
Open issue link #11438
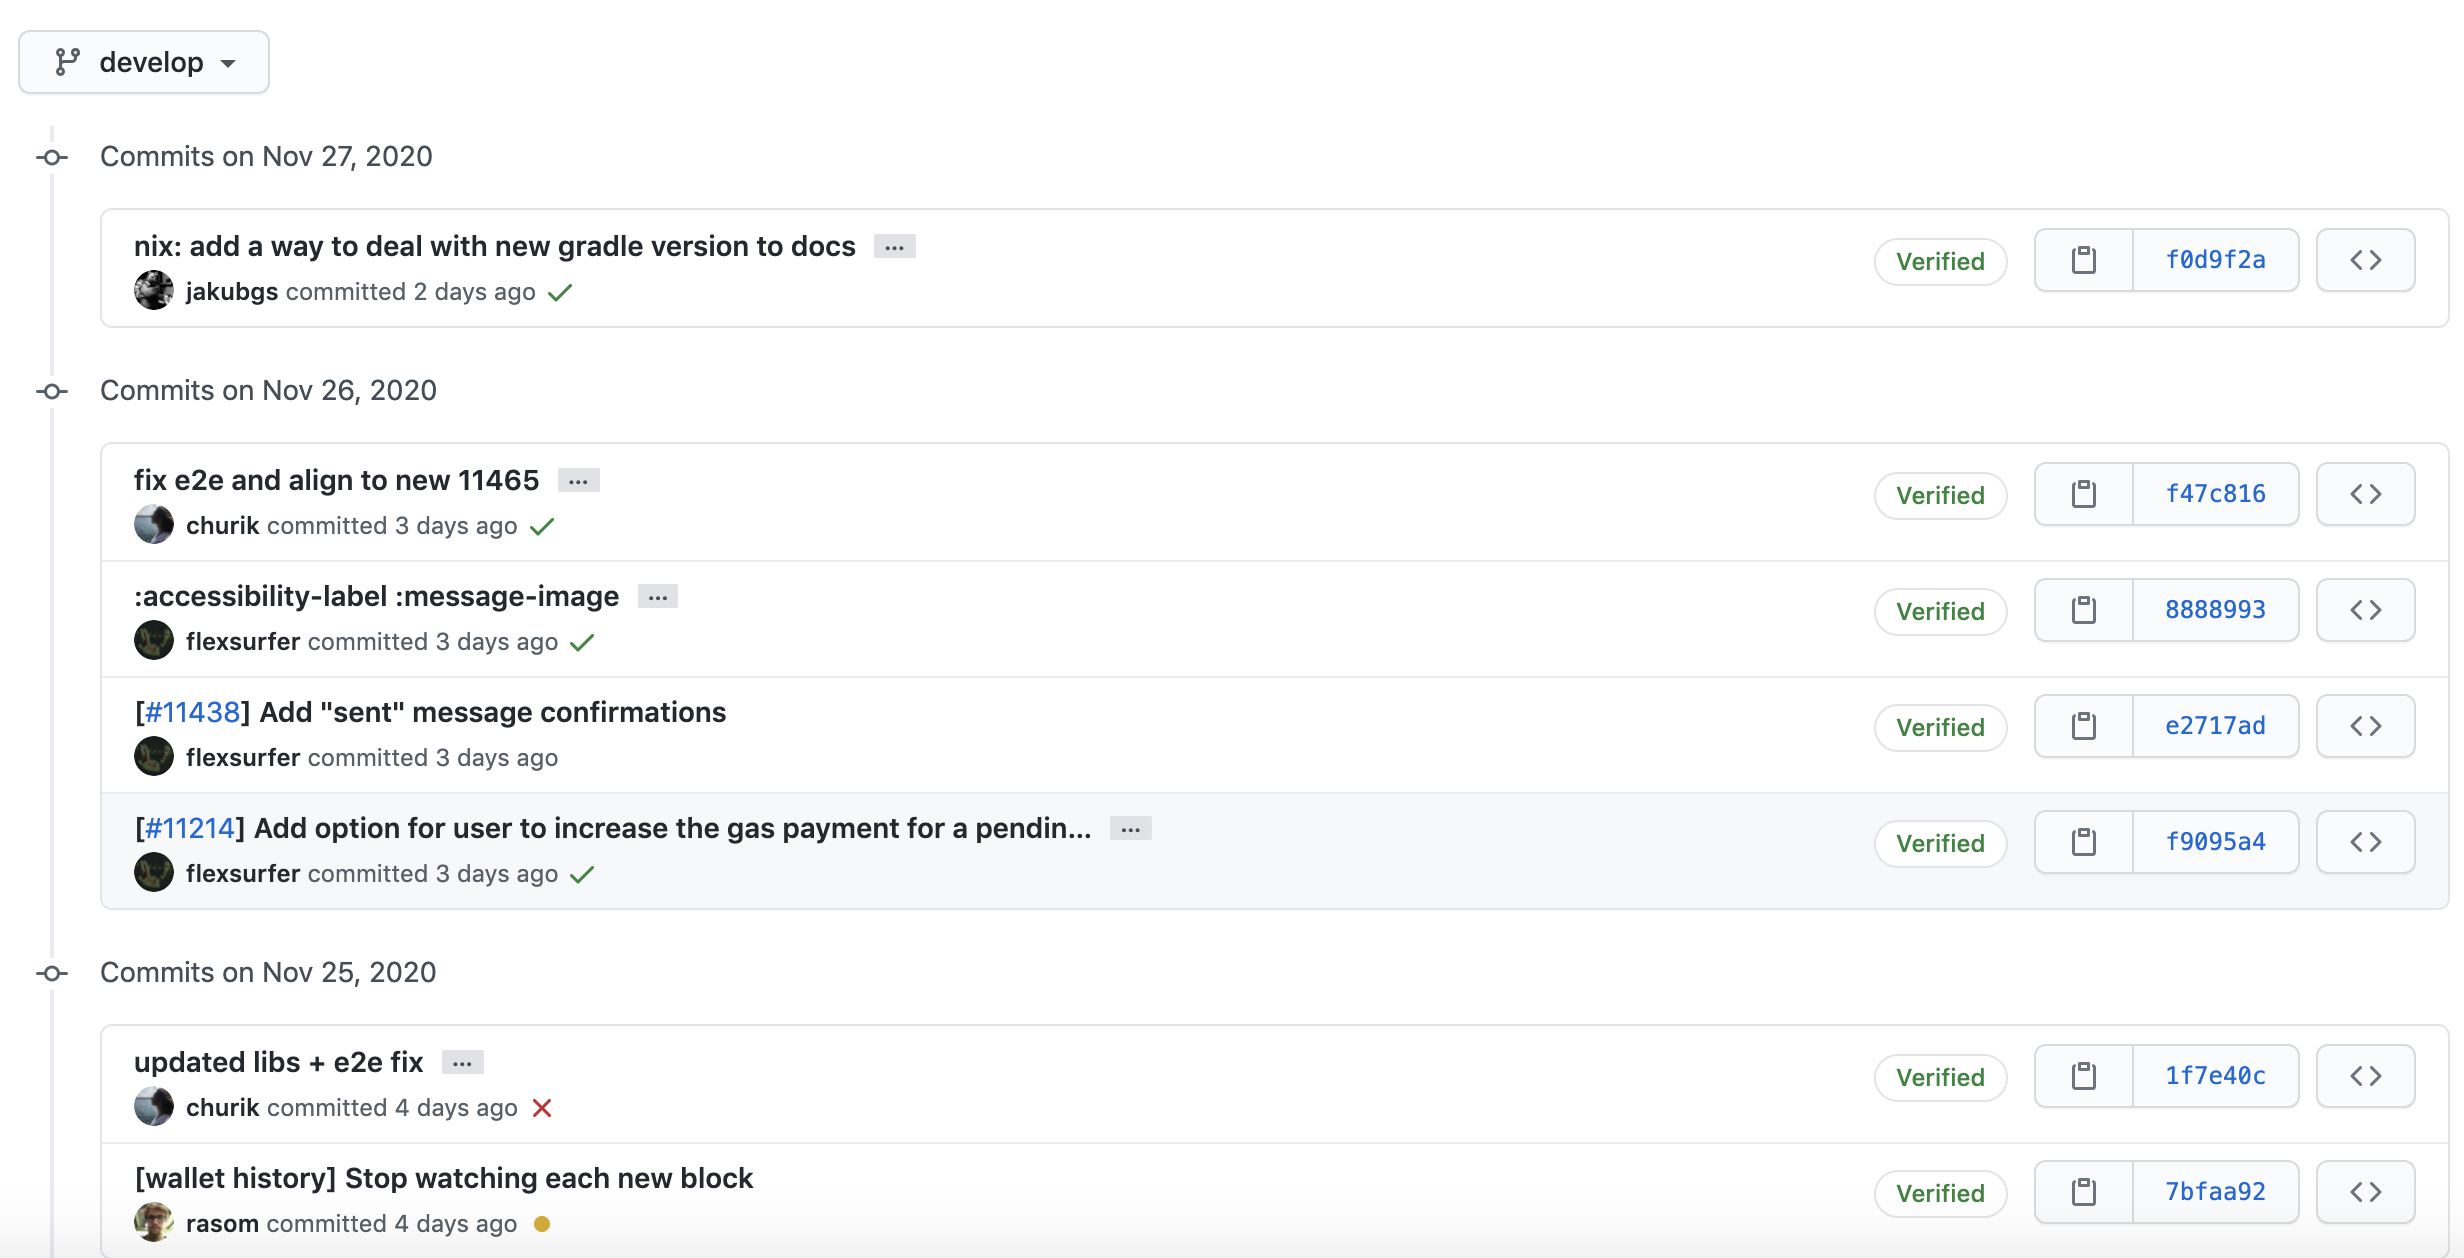click(192, 712)
